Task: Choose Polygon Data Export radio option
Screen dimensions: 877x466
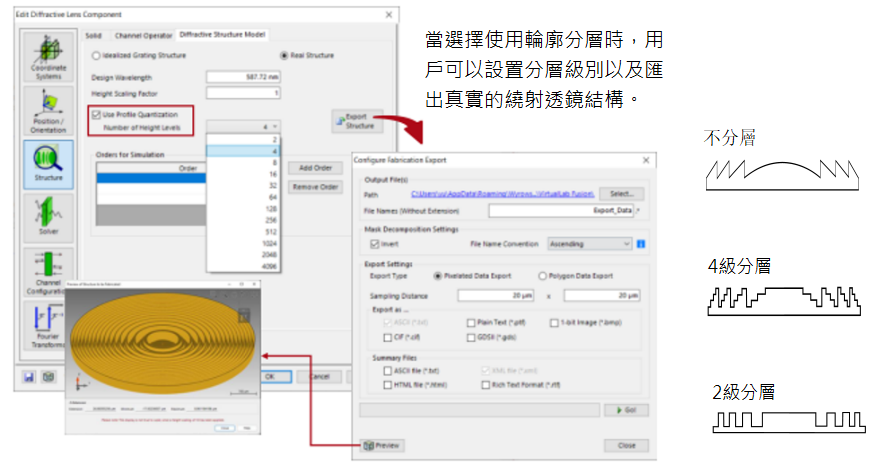Action: pos(543,276)
